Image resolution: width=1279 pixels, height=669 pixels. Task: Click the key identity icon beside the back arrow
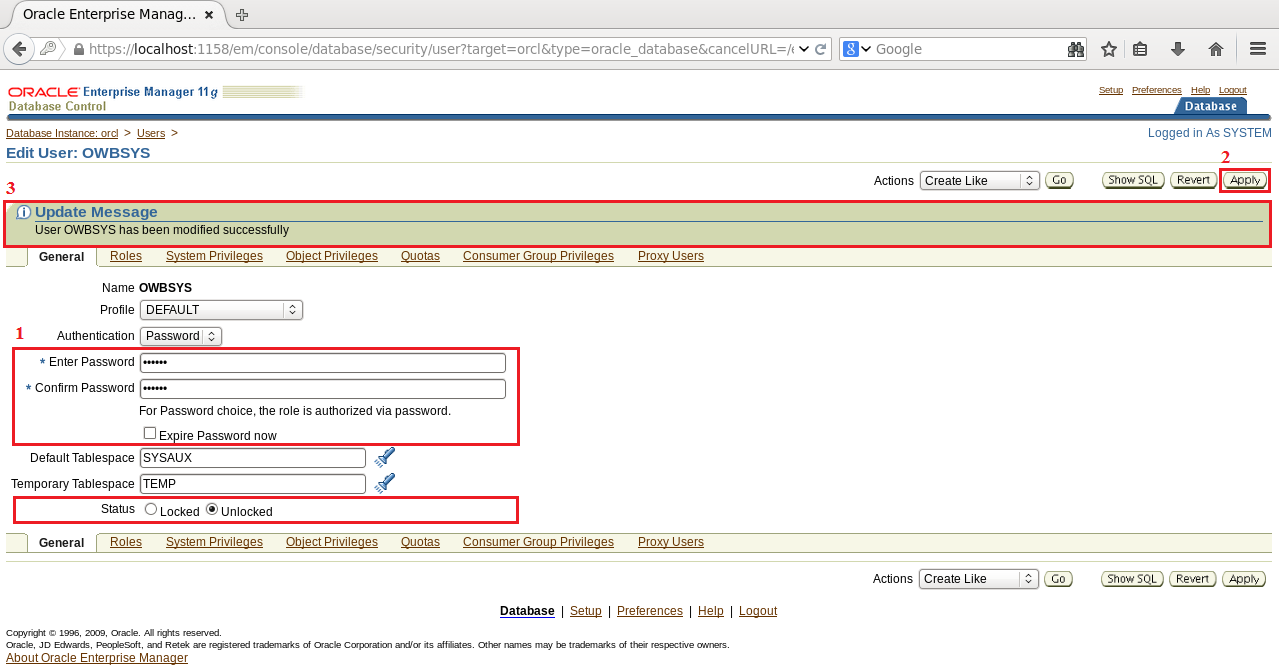click(48, 48)
